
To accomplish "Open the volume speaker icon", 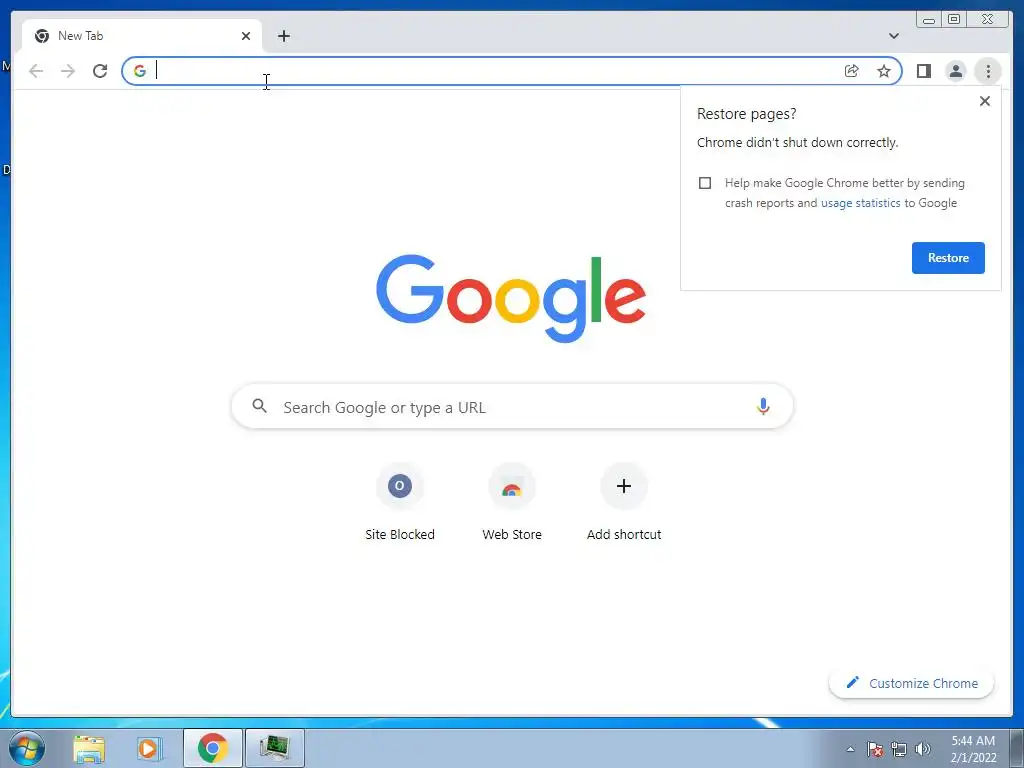I will click(x=922, y=749).
